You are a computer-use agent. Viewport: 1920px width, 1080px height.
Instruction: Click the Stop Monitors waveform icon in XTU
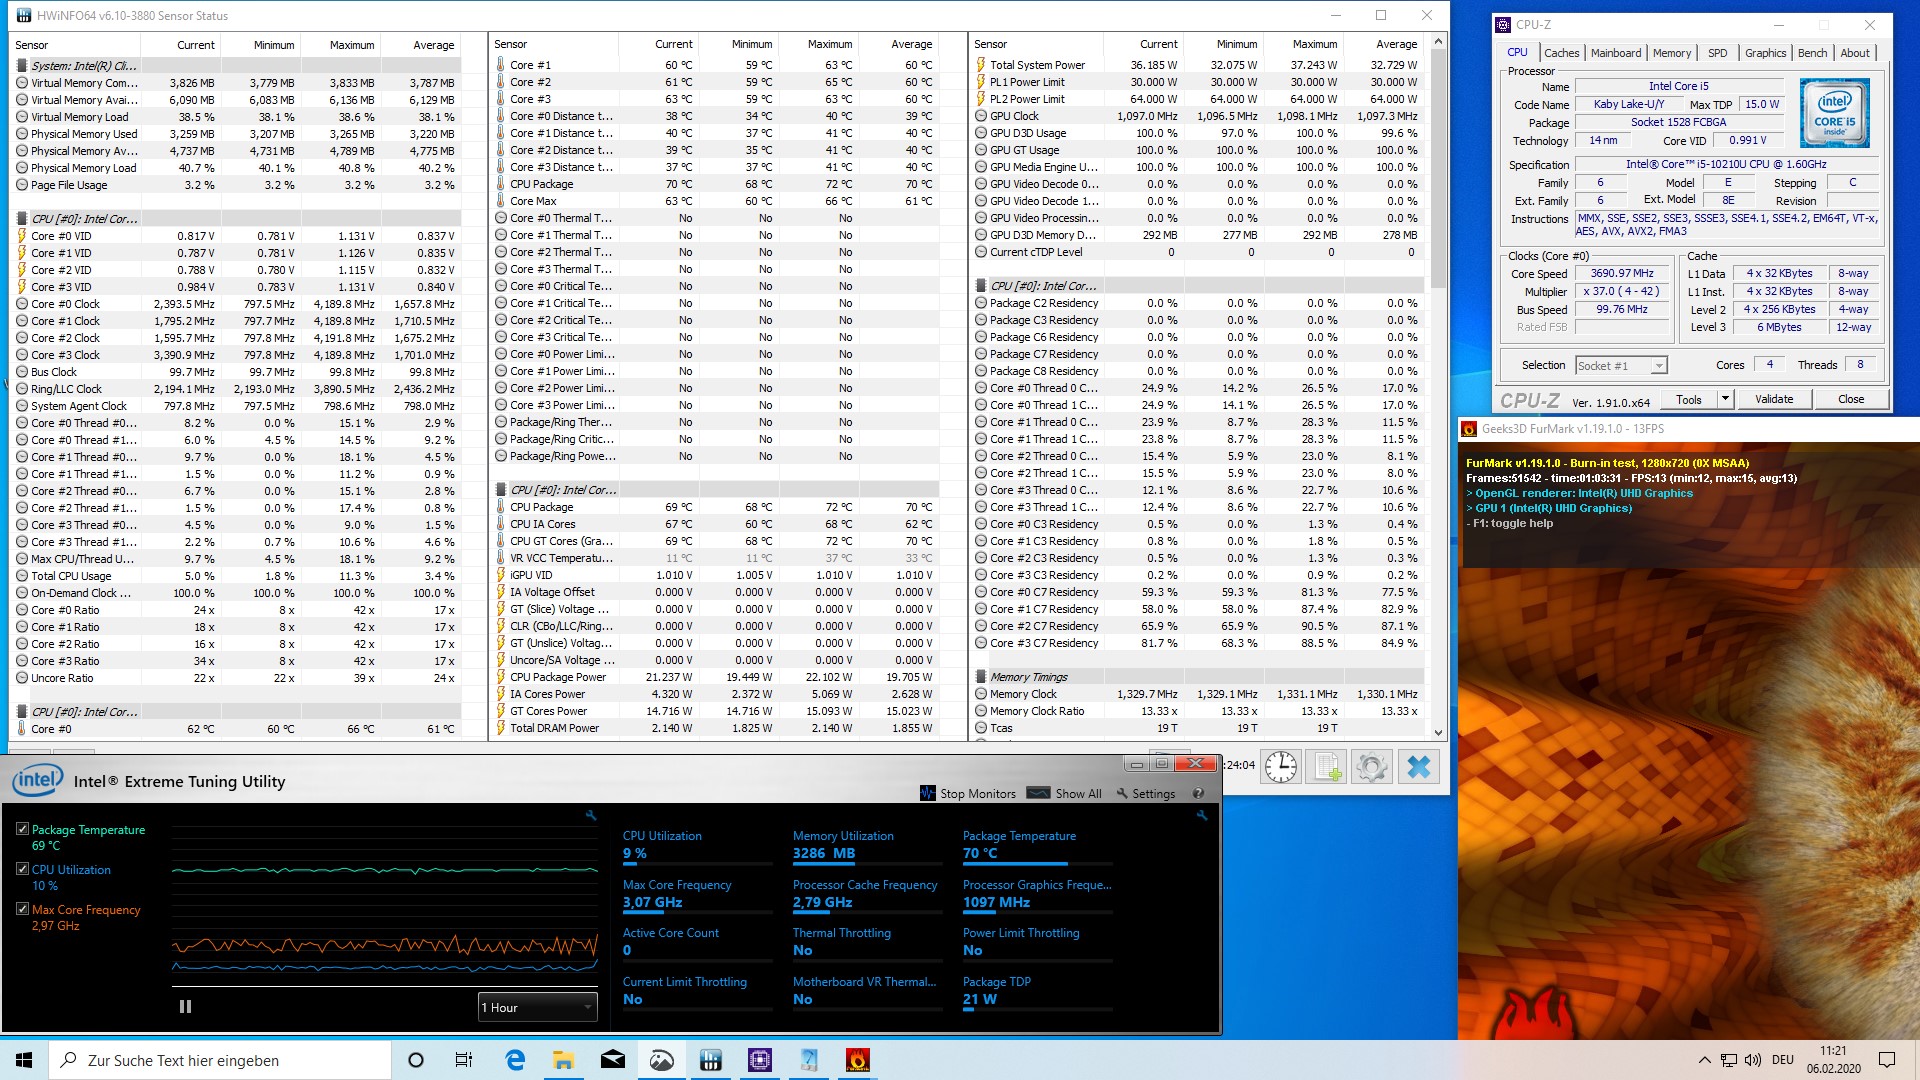click(927, 793)
